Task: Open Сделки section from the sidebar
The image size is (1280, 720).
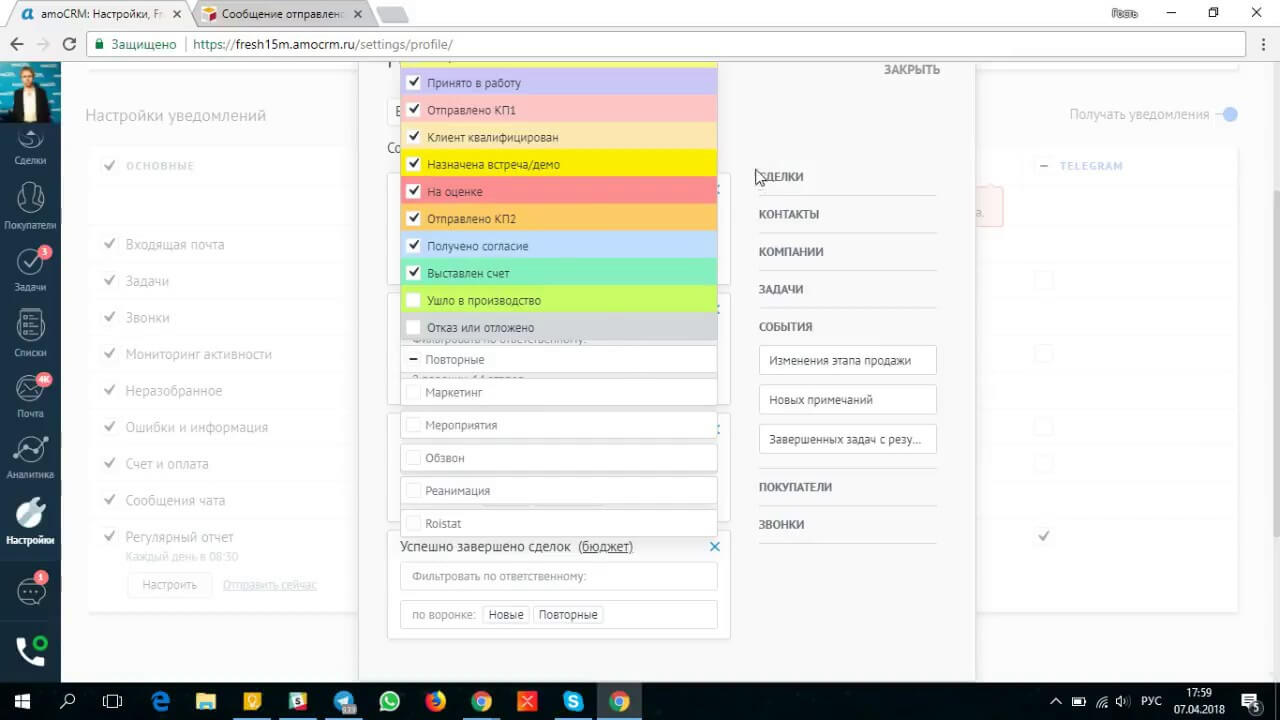Action: (30, 147)
